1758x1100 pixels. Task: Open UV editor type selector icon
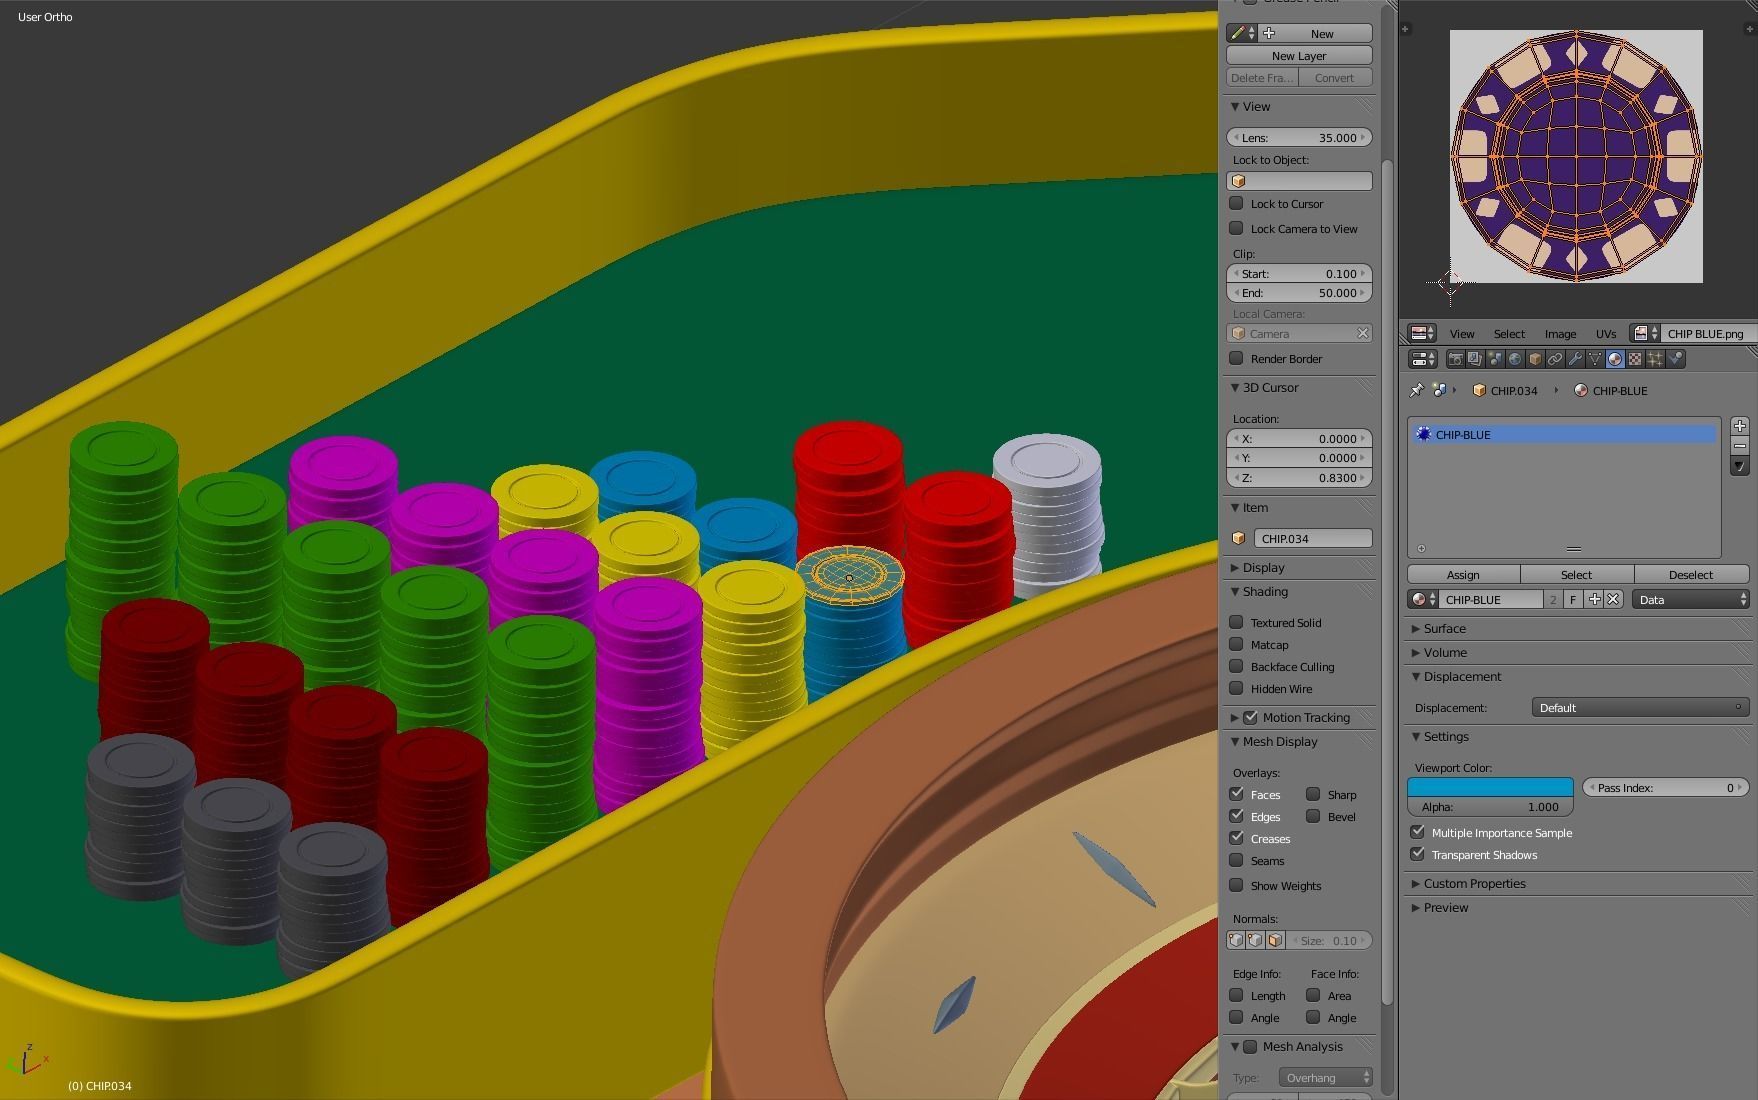[1422, 334]
